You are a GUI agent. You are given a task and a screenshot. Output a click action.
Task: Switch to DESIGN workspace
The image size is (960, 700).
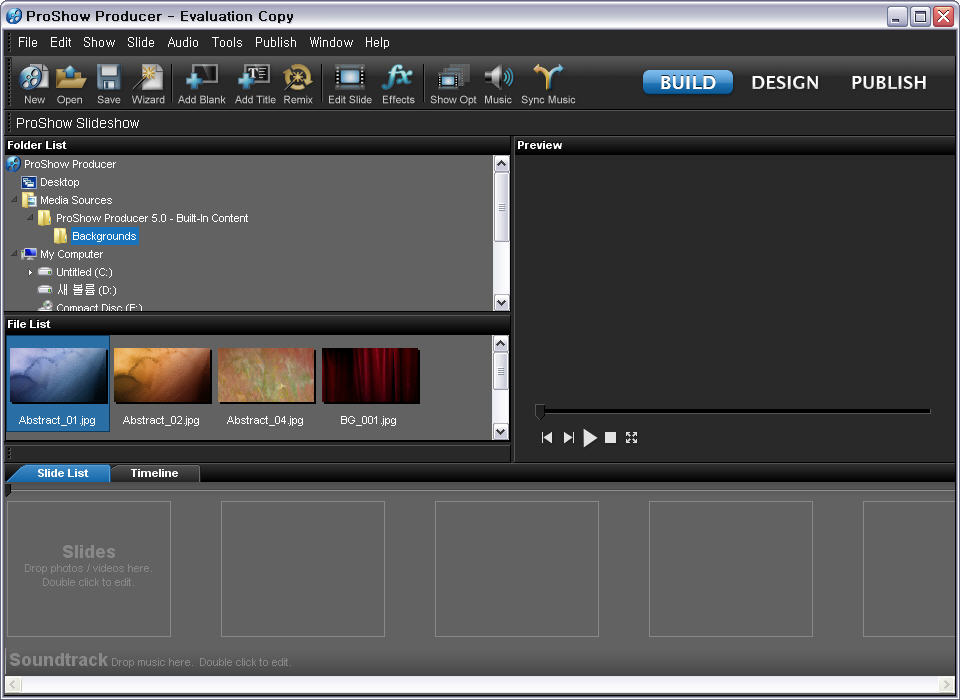tap(785, 82)
